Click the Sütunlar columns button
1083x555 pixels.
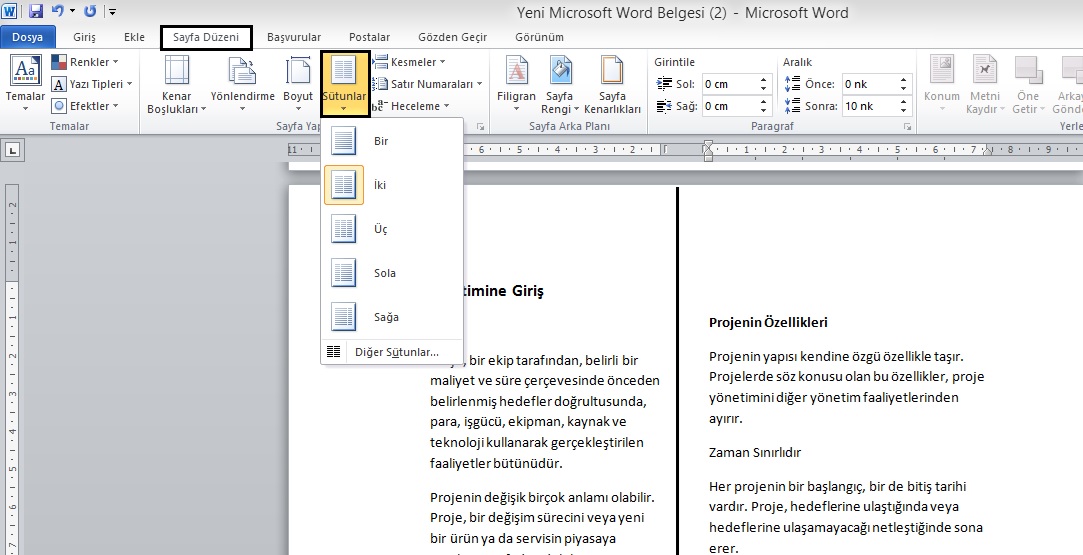tap(344, 83)
